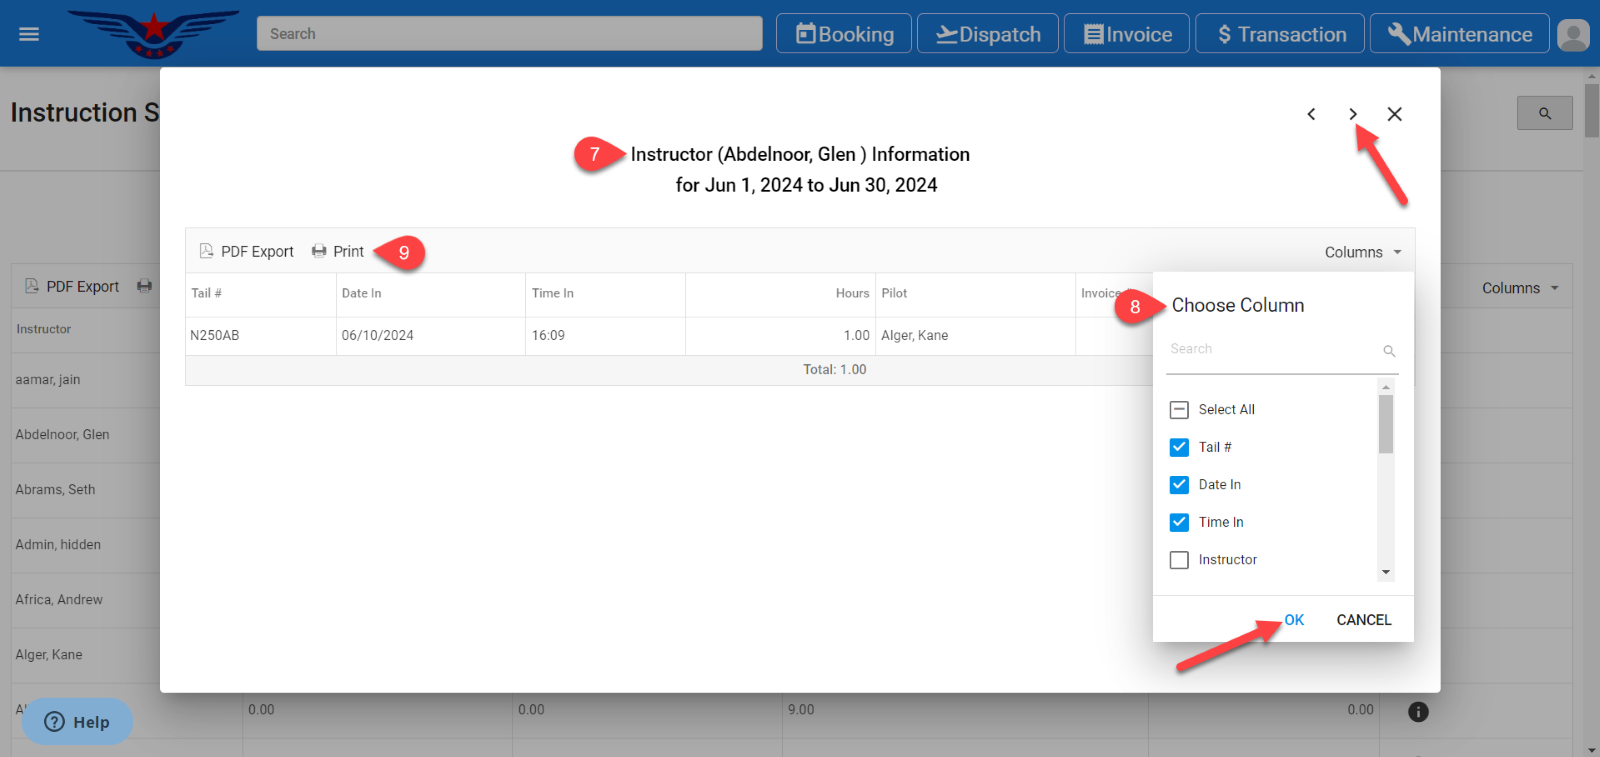The width and height of the screenshot is (1600, 757).
Task: Click the info icon in bottom row
Action: pyautogui.click(x=1418, y=712)
